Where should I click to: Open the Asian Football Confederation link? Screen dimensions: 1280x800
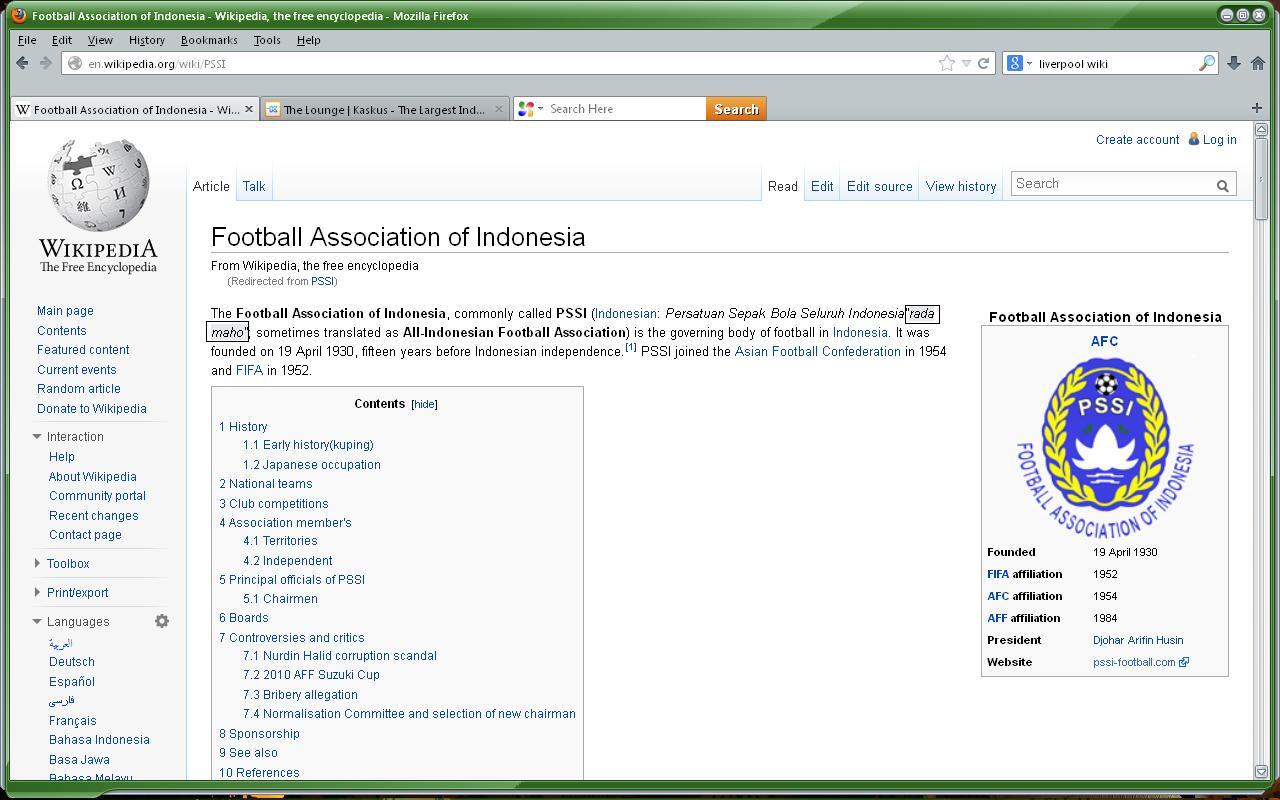click(x=817, y=352)
